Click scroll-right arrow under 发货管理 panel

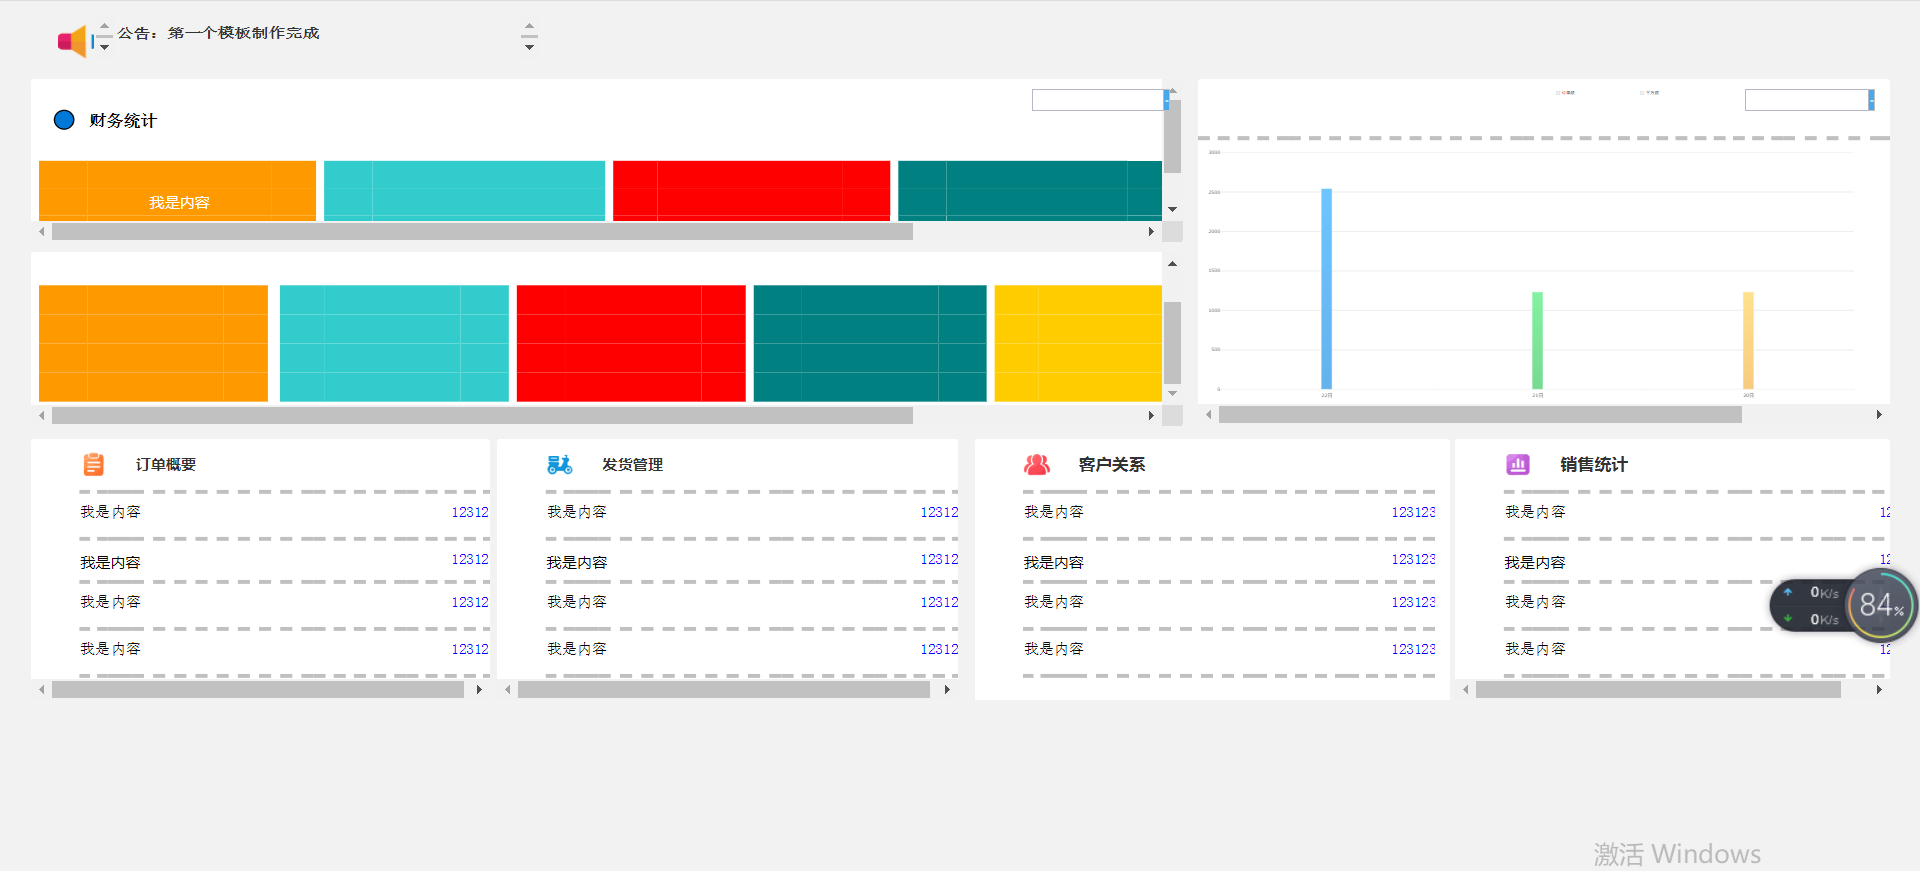[947, 689]
